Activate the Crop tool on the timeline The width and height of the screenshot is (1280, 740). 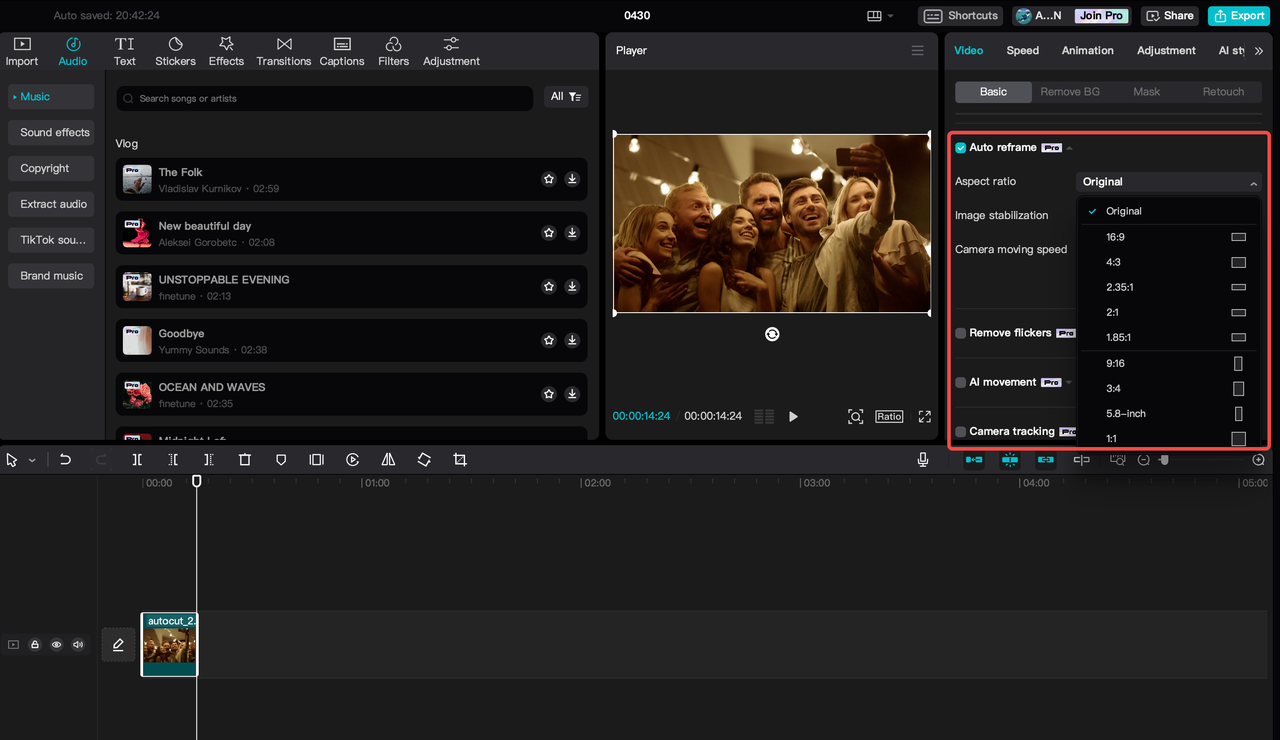tap(460, 459)
